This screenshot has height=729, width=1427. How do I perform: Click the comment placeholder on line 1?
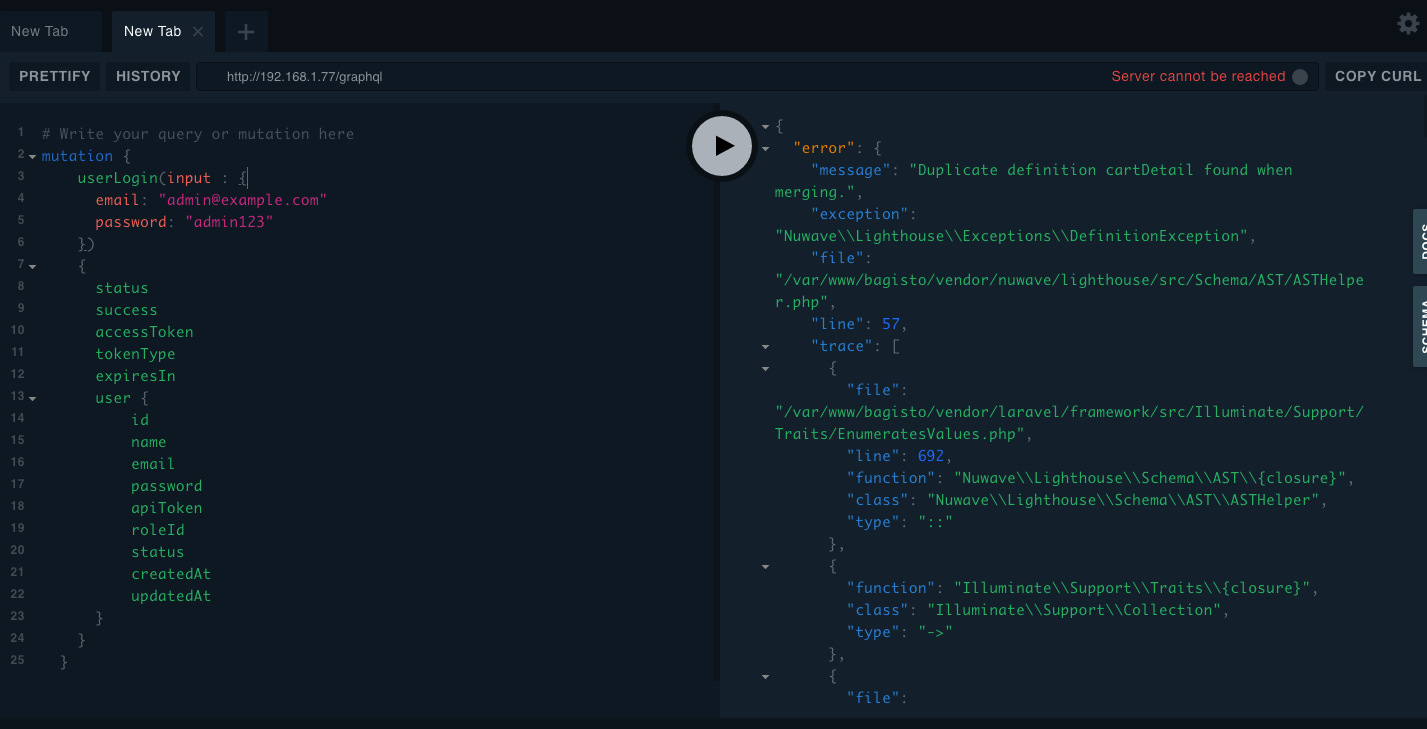[198, 134]
